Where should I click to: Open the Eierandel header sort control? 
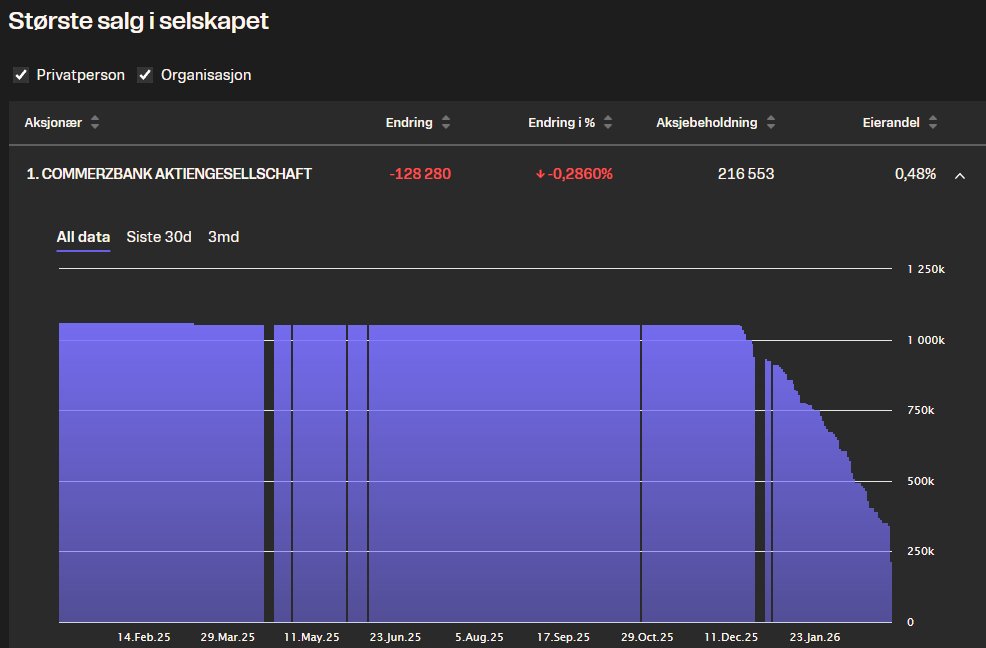[931, 122]
